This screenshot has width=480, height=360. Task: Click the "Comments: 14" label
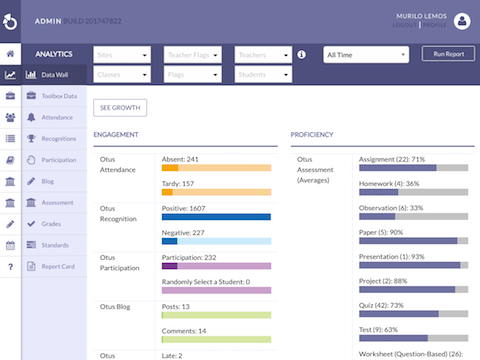coord(184,331)
